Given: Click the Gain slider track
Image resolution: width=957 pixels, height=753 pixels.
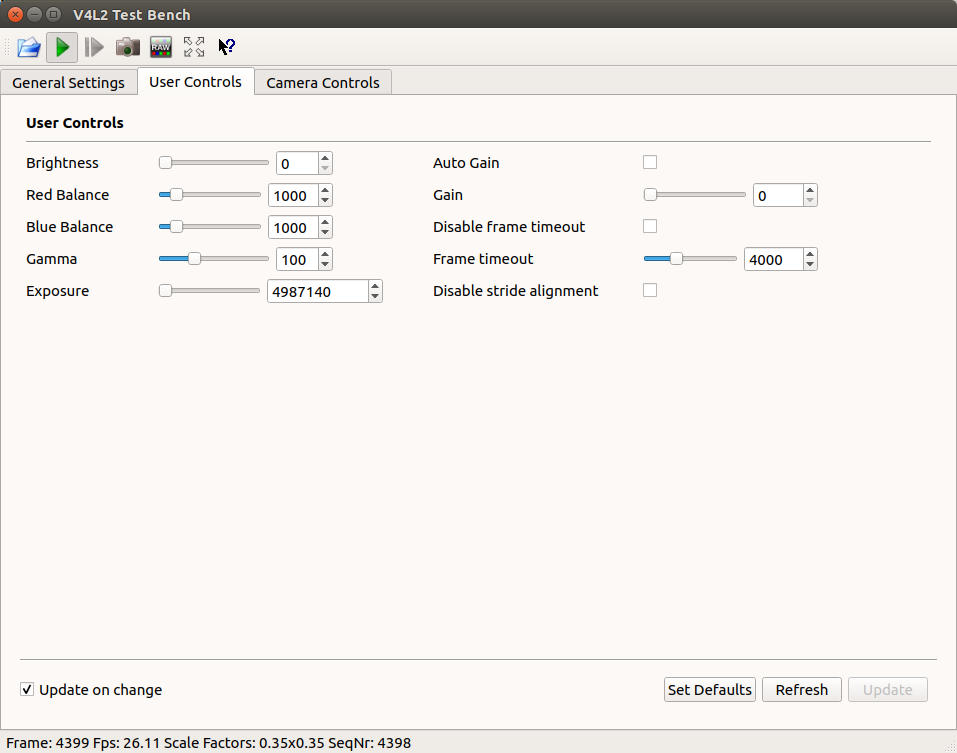Looking at the screenshot, I should (695, 195).
